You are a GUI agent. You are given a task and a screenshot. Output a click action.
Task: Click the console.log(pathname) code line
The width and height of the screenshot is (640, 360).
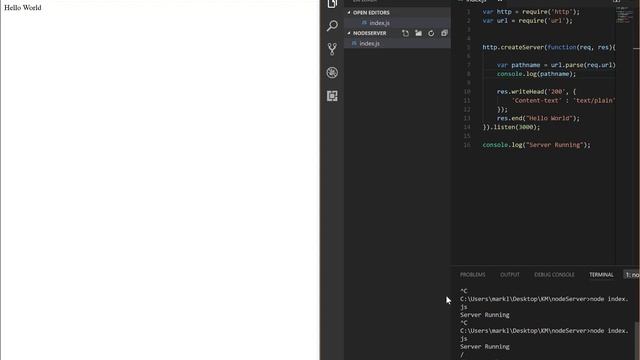pyautogui.click(x=536, y=74)
